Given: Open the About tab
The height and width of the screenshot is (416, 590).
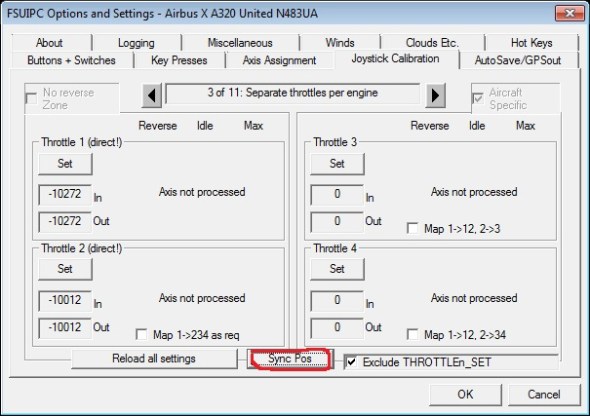Looking at the screenshot, I should [49, 43].
